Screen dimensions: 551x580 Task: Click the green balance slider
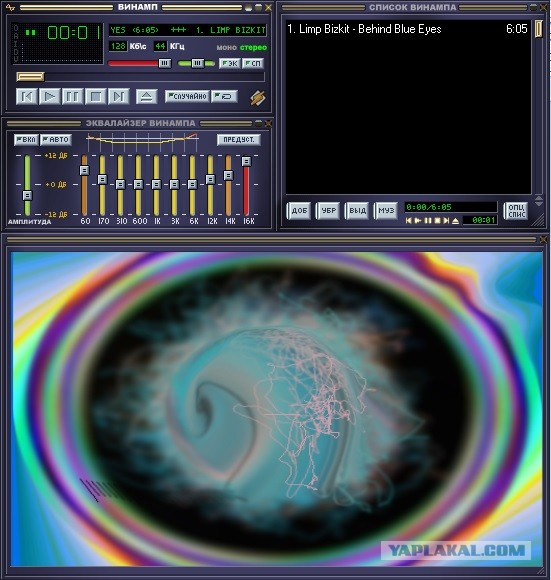point(196,64)
